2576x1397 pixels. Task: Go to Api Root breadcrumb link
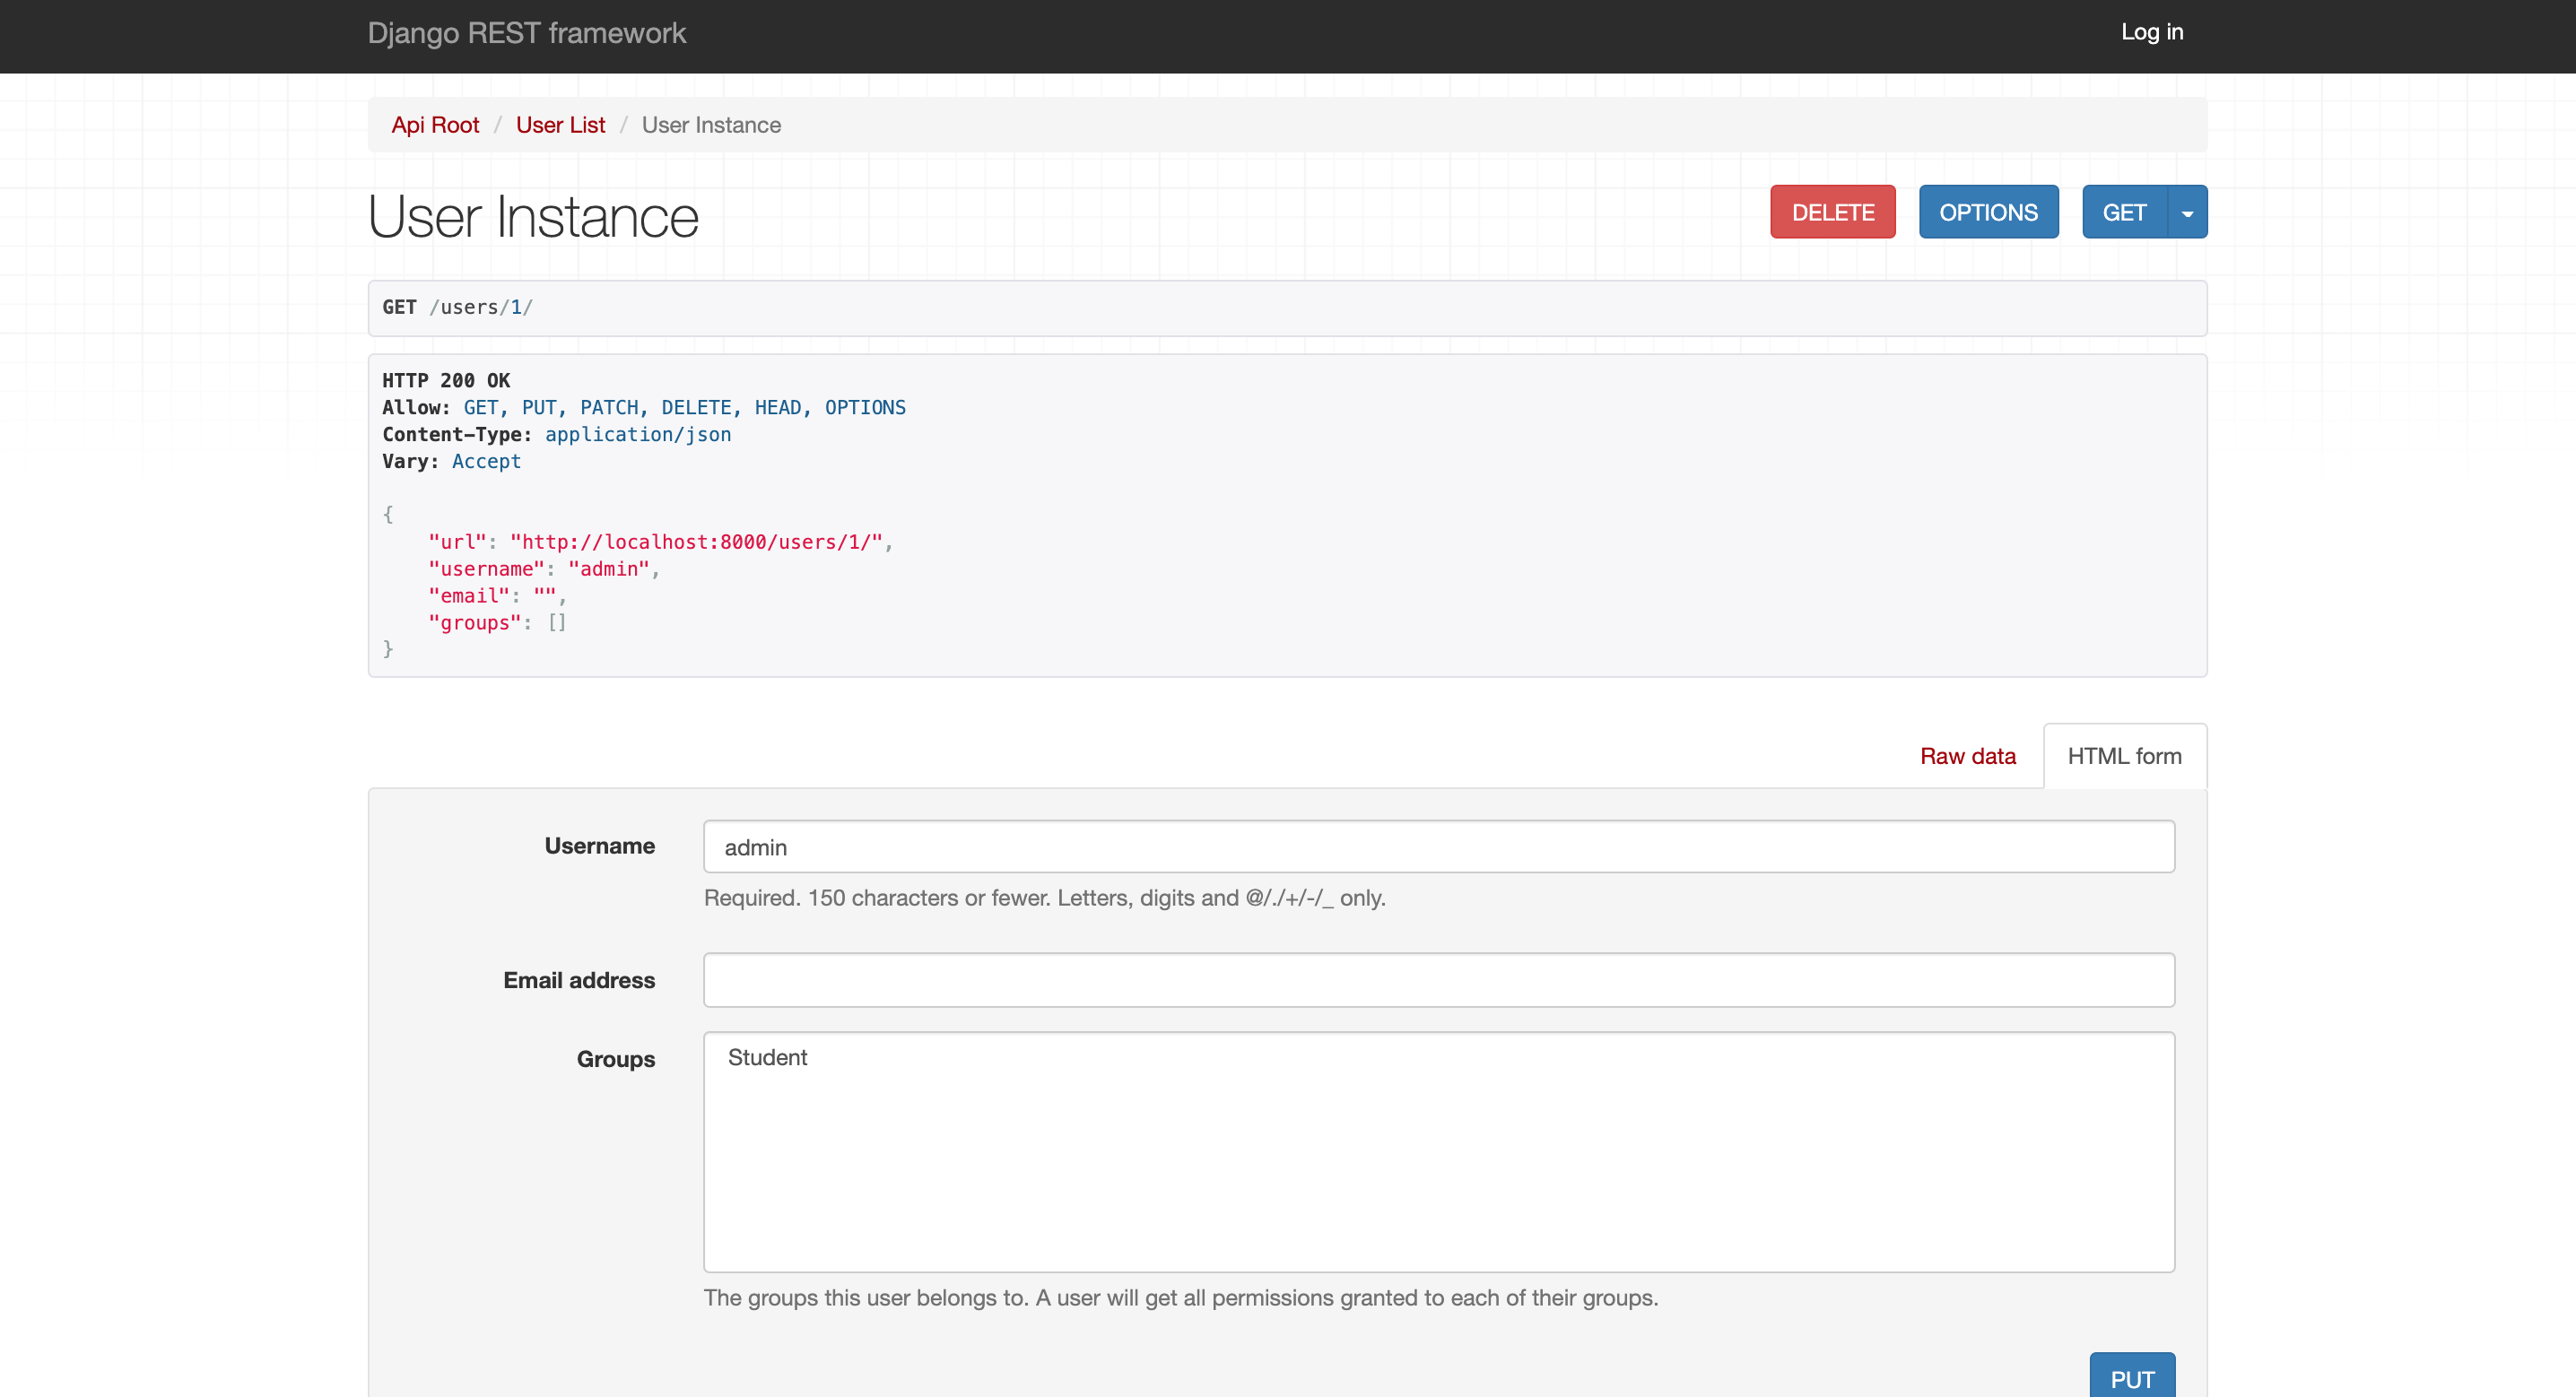pyautogui.click(x=435, y=125)
